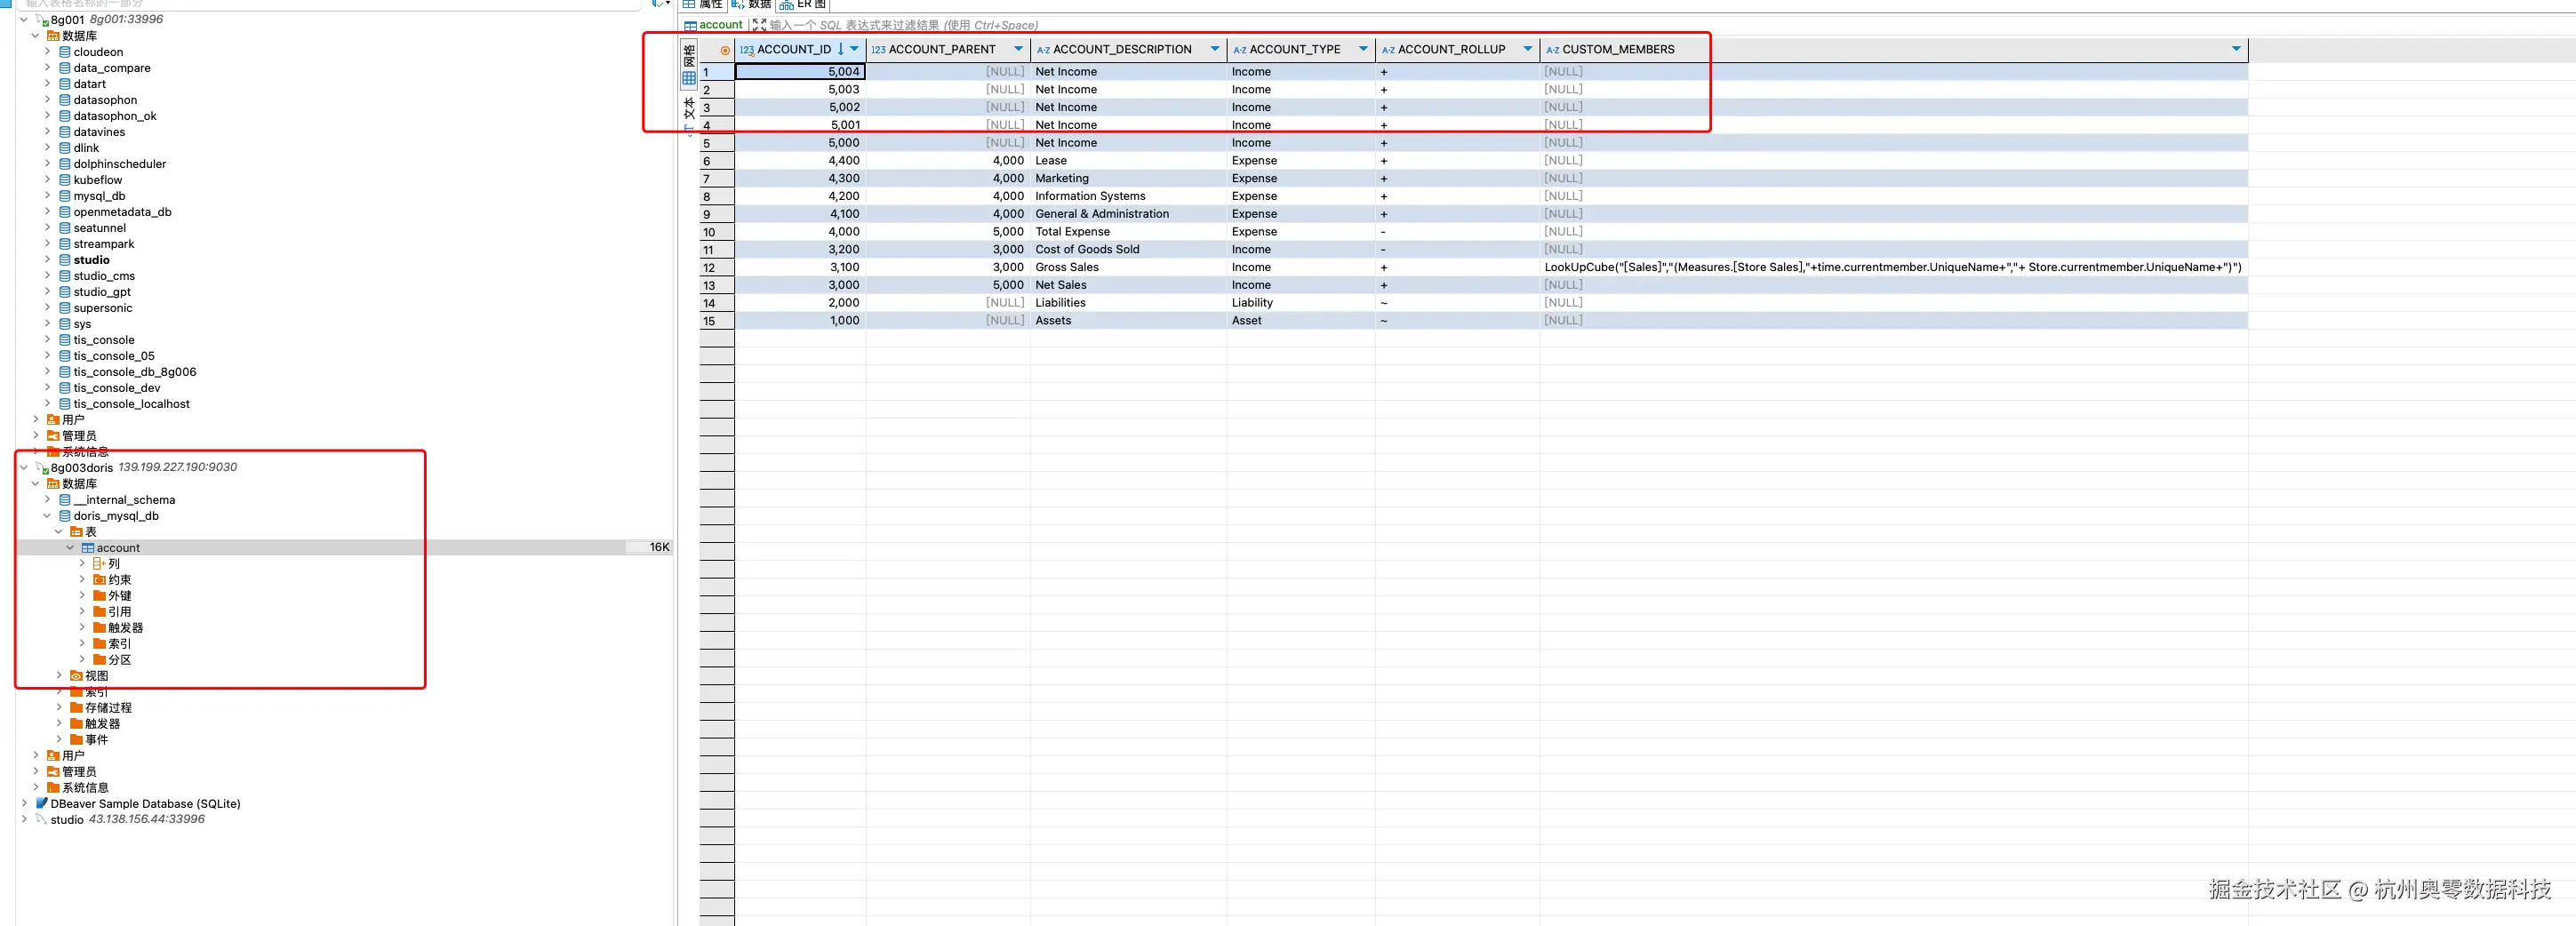Select the 文本 text view side tab
The width and height of the screenshot is (2576, 926).
click(x=689, y=114)
